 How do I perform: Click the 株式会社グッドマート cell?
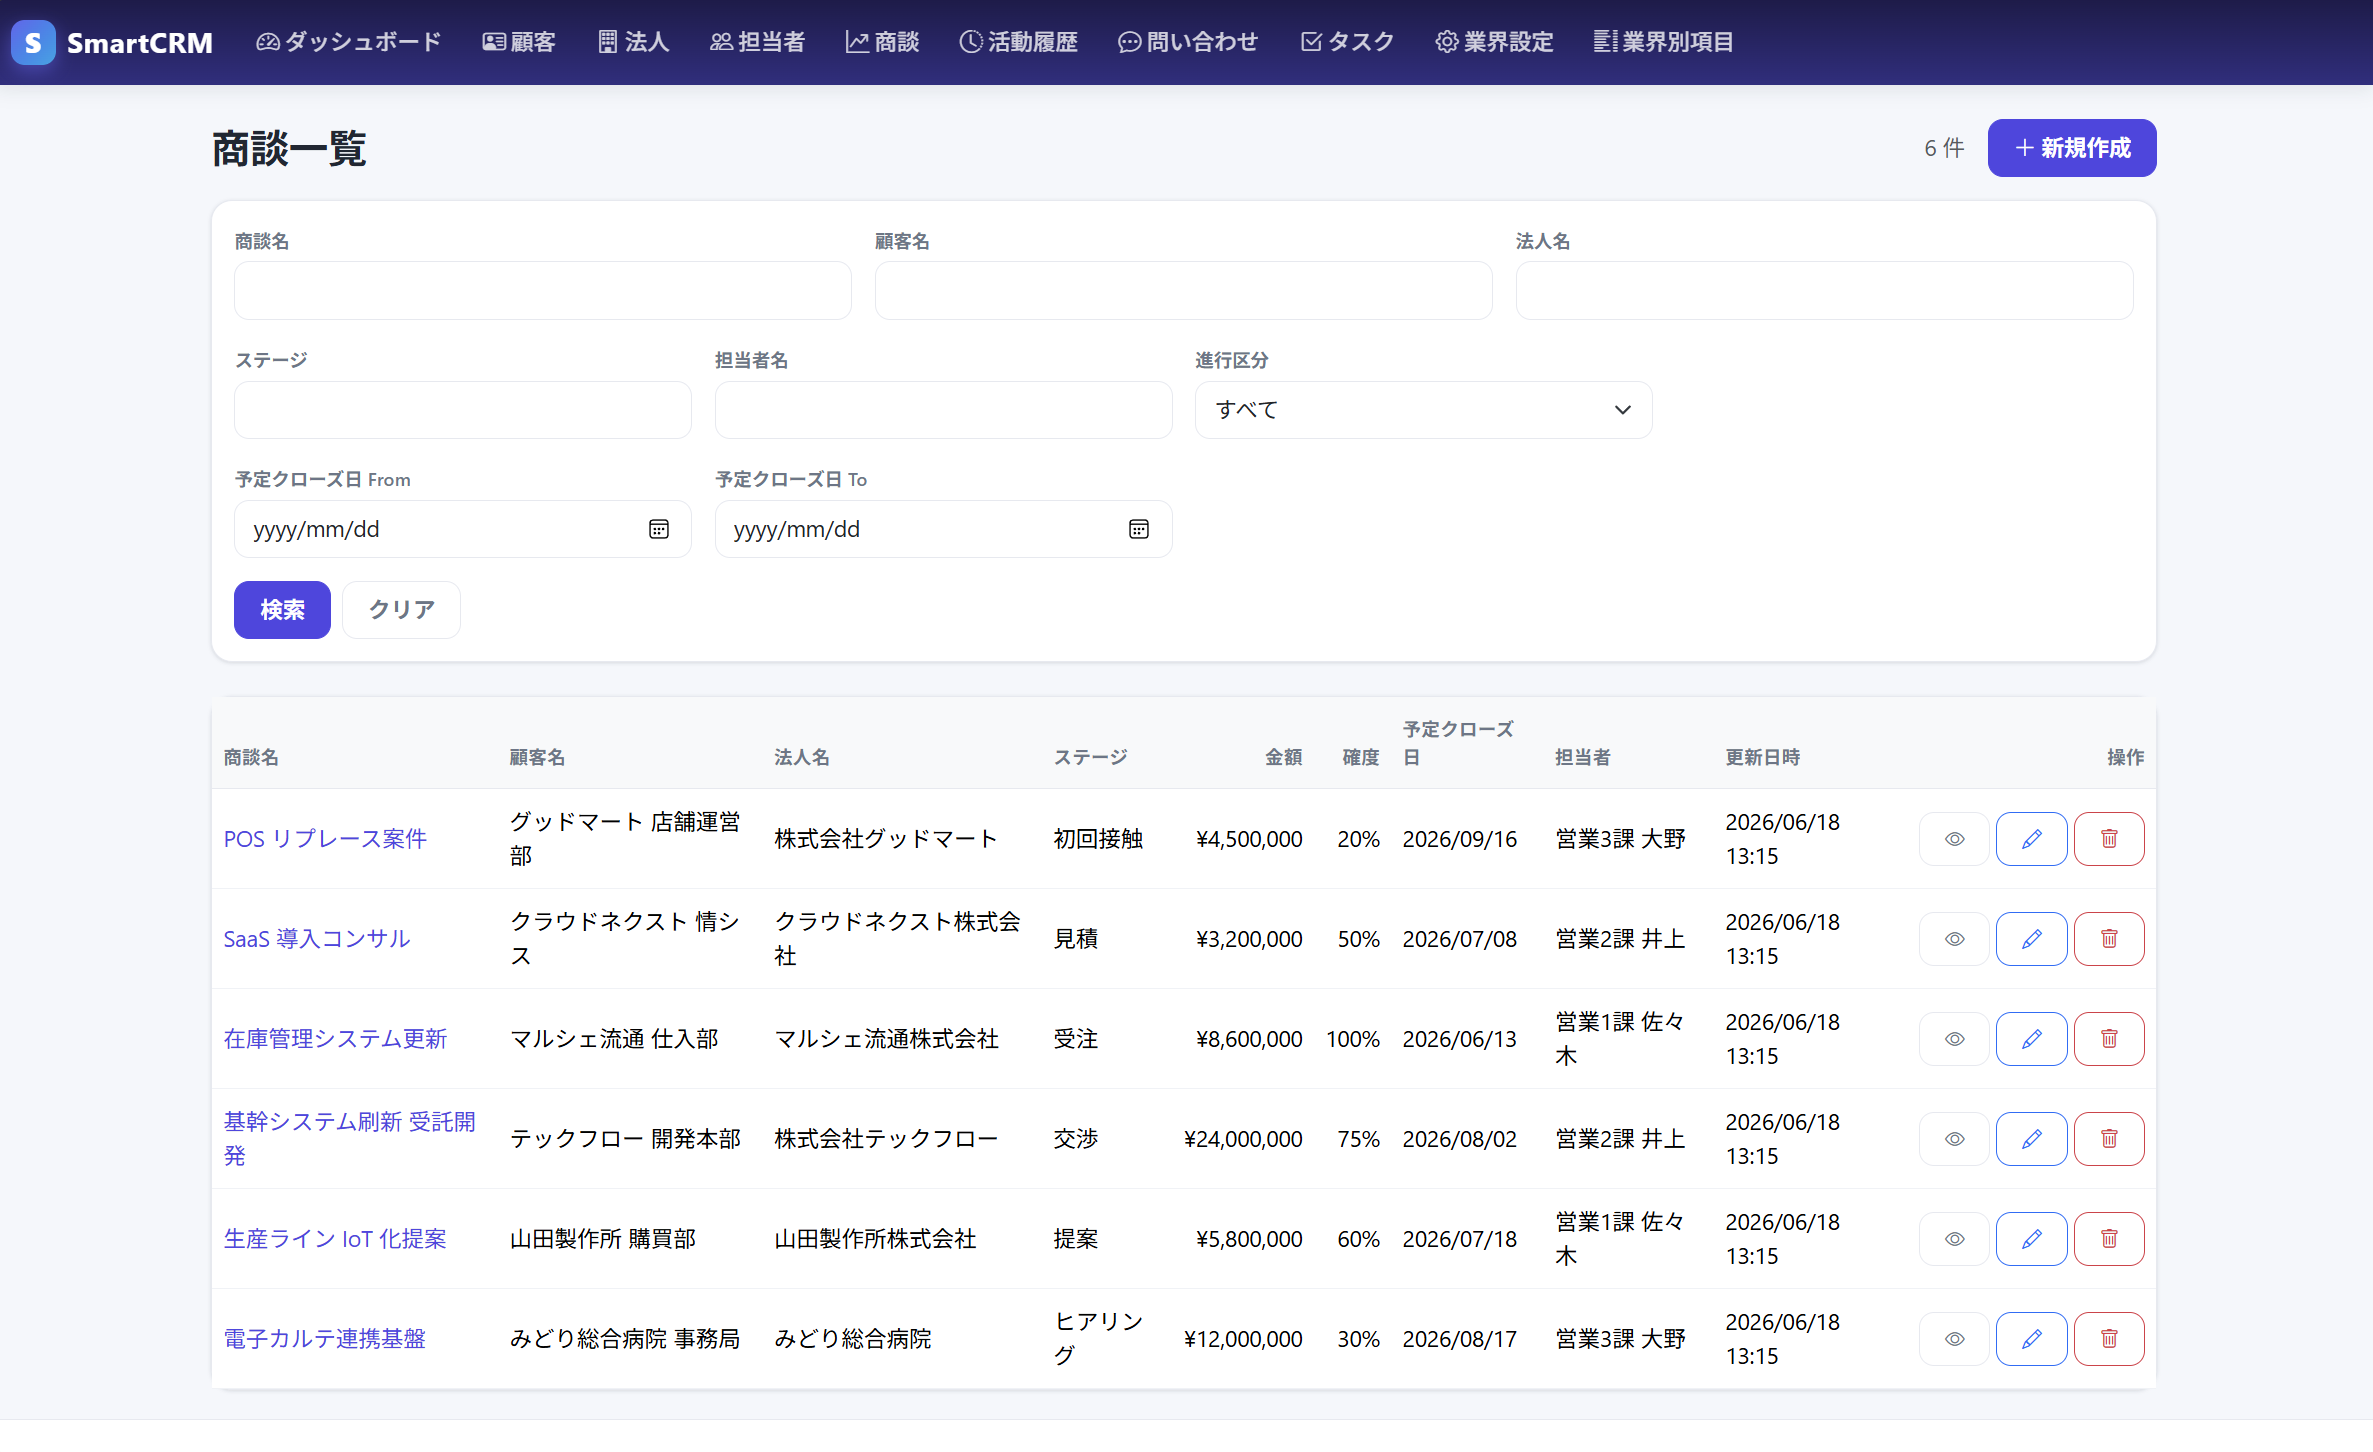click(886, 839)
